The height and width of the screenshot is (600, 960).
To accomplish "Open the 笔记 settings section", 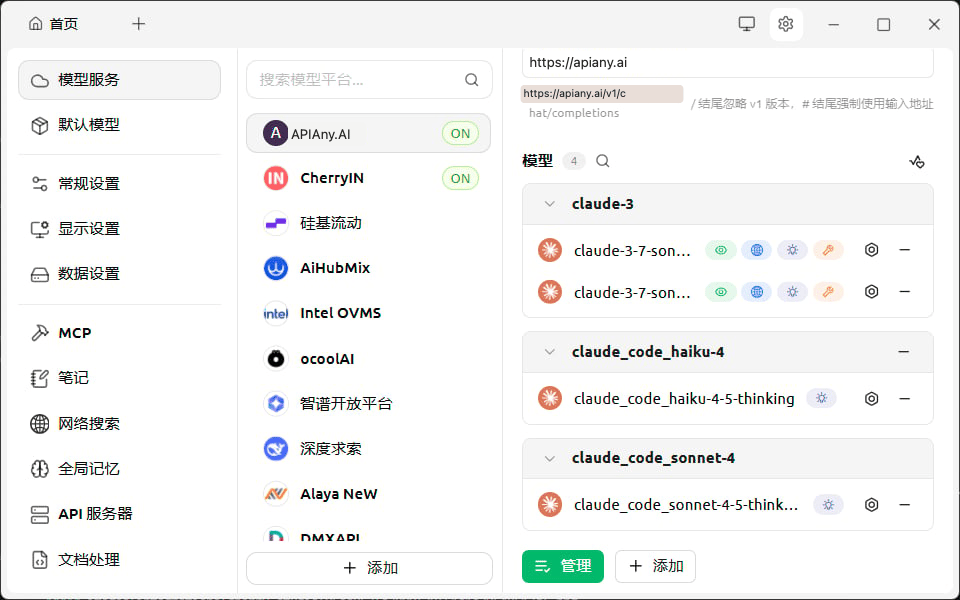I will 119,378.
